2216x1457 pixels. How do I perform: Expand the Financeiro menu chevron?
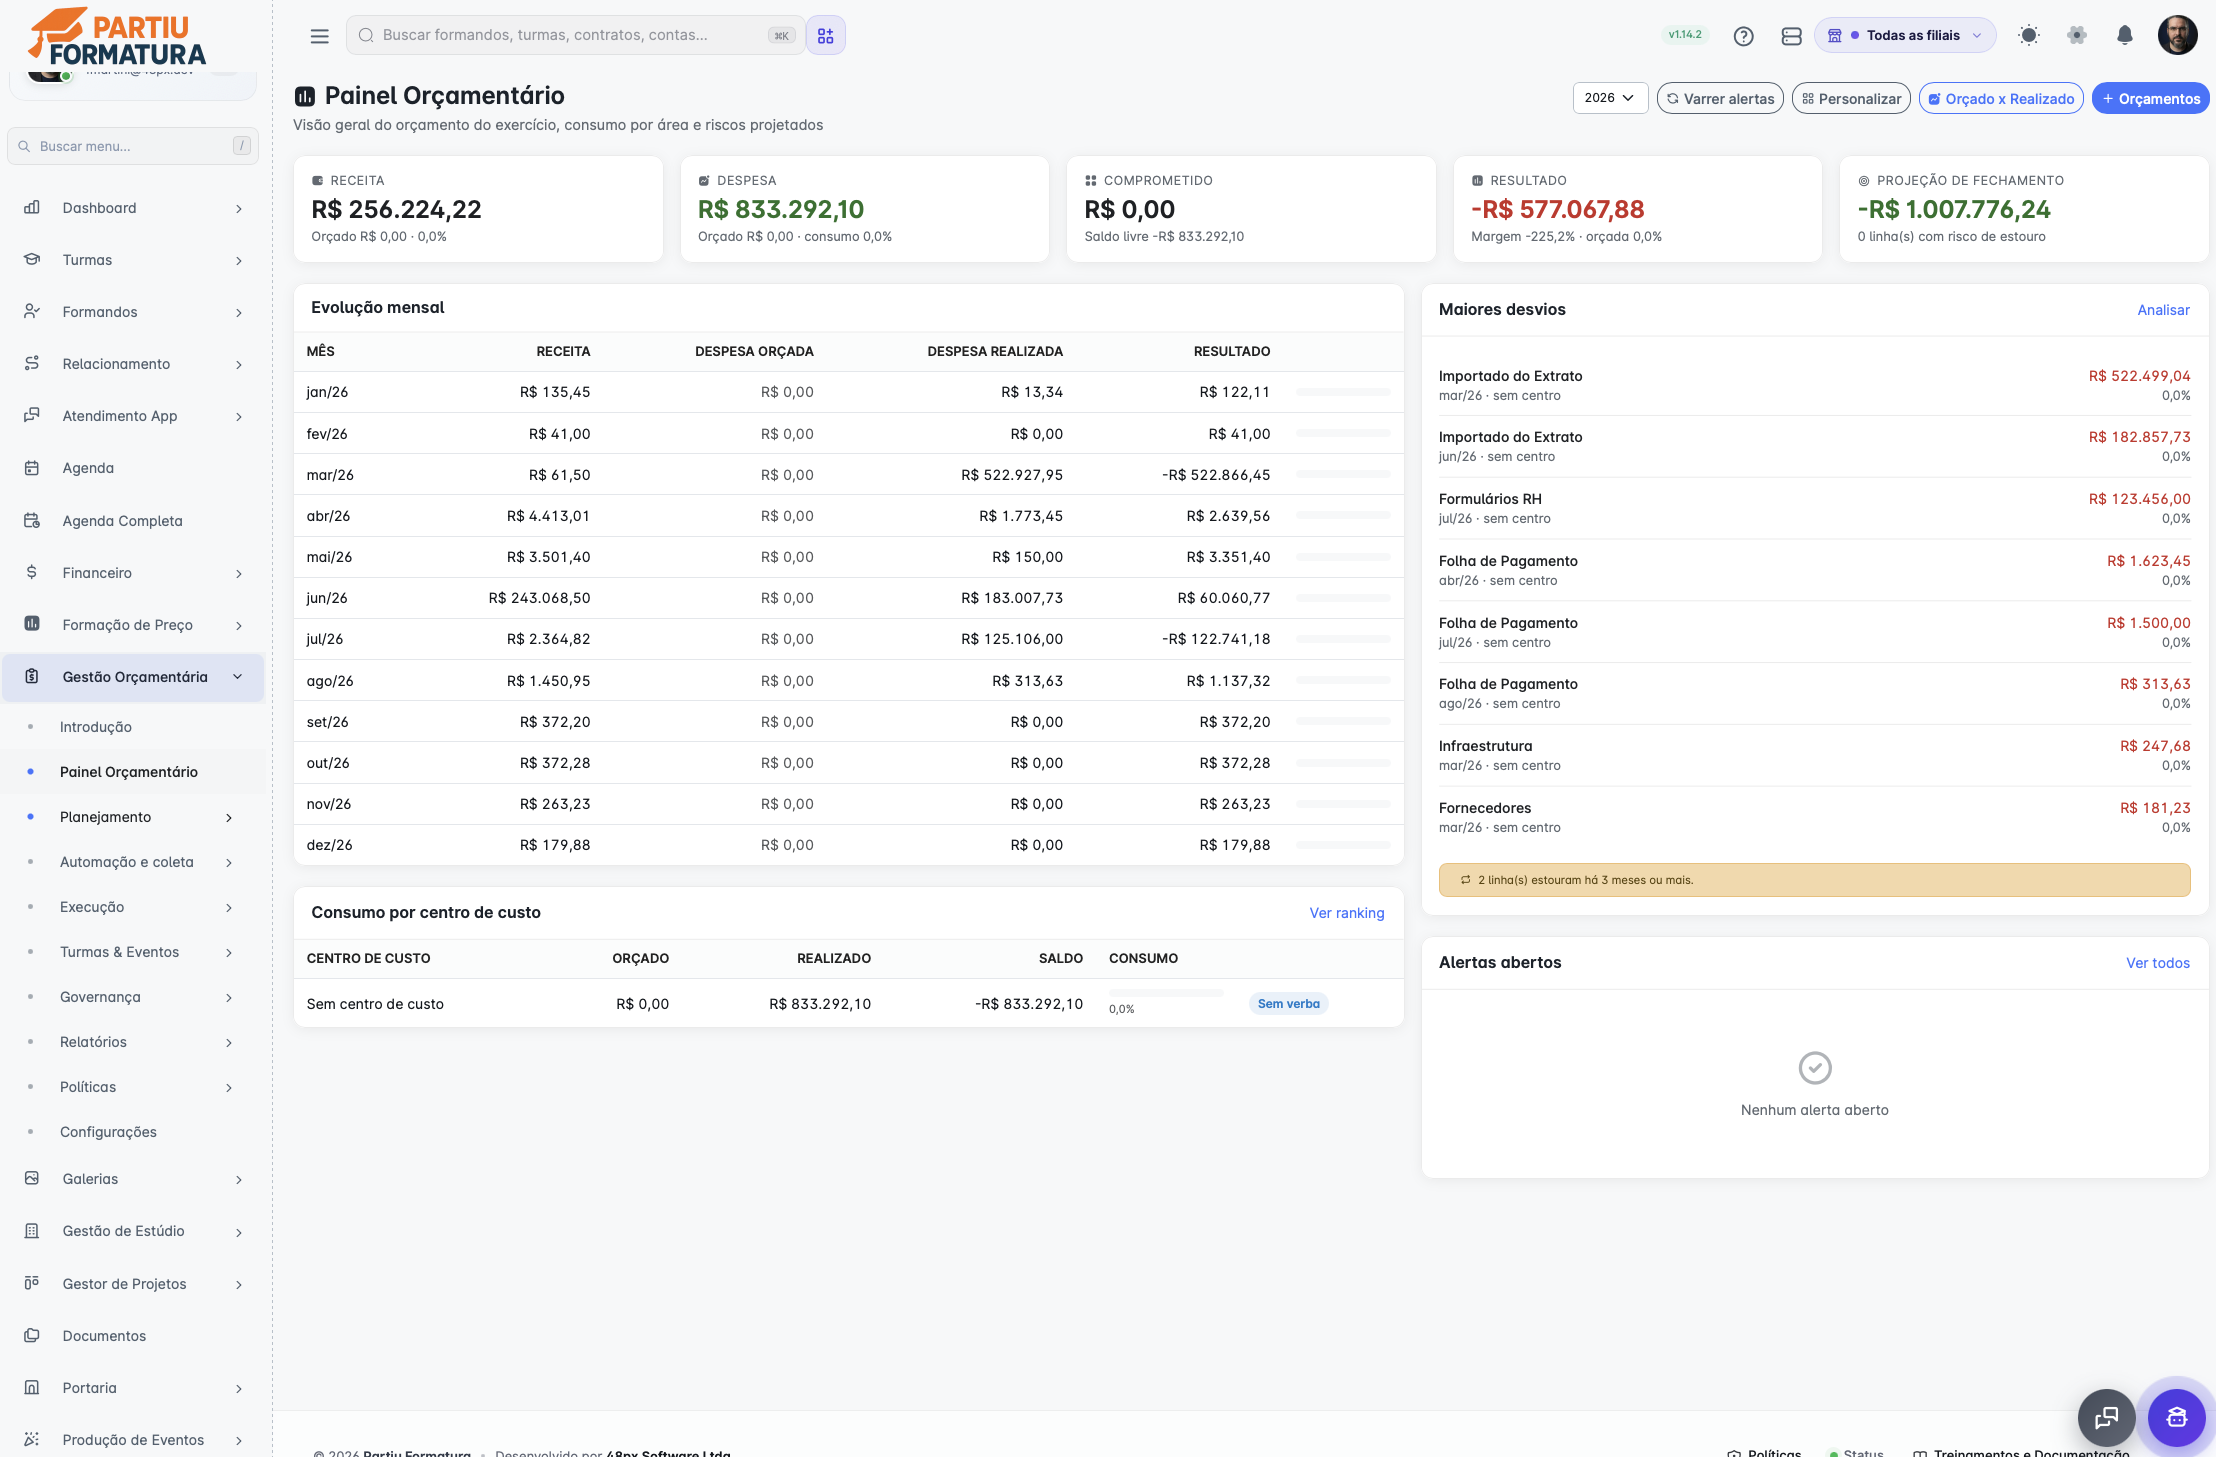(239, 573)
